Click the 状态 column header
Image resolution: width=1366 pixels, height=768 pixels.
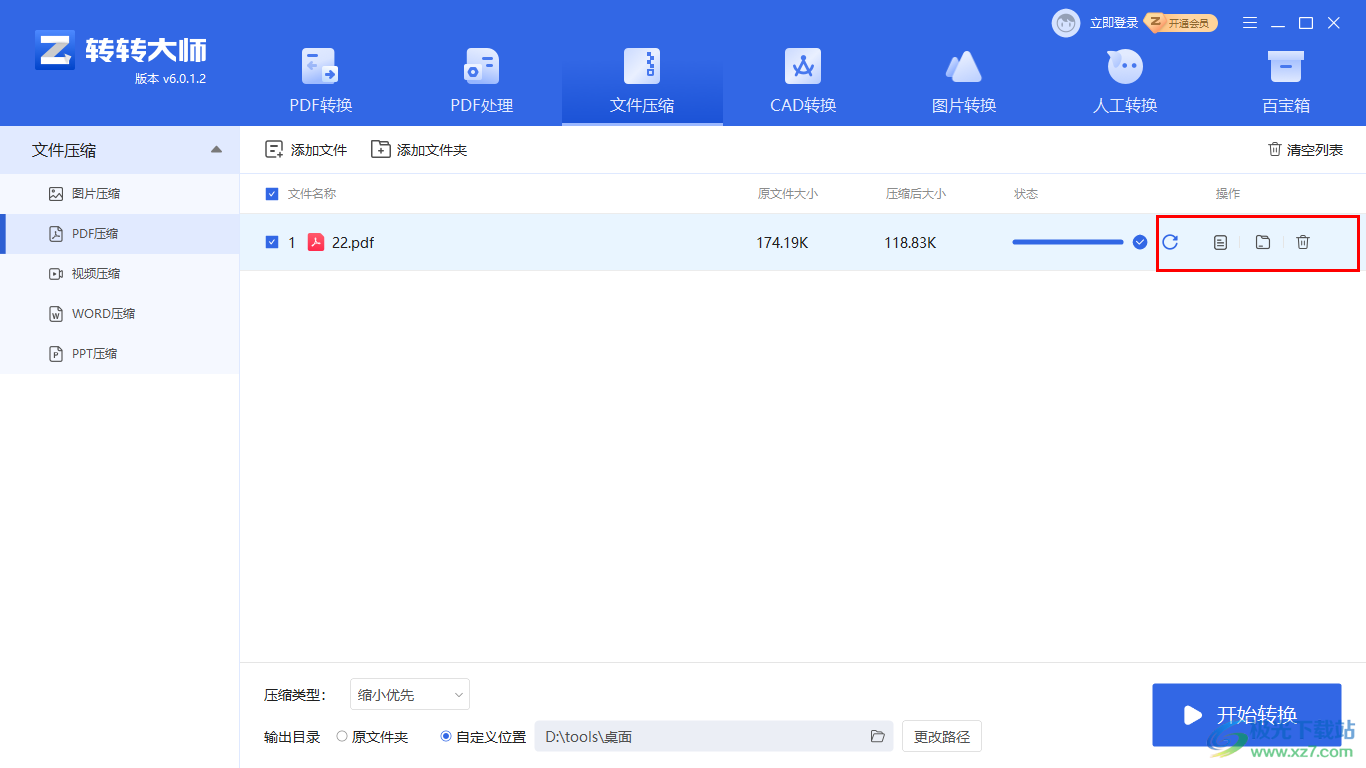coord(1026,194)
